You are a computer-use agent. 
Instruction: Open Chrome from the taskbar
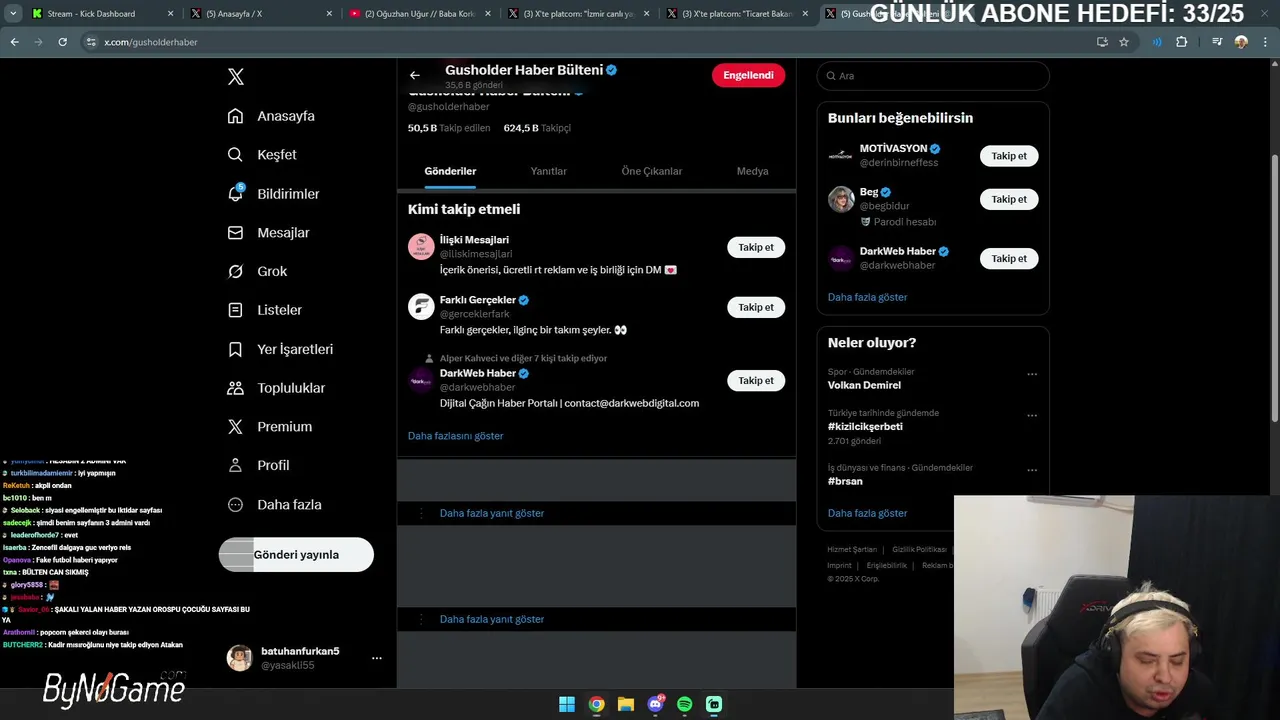pyautogui.click(x=596, y=704)
